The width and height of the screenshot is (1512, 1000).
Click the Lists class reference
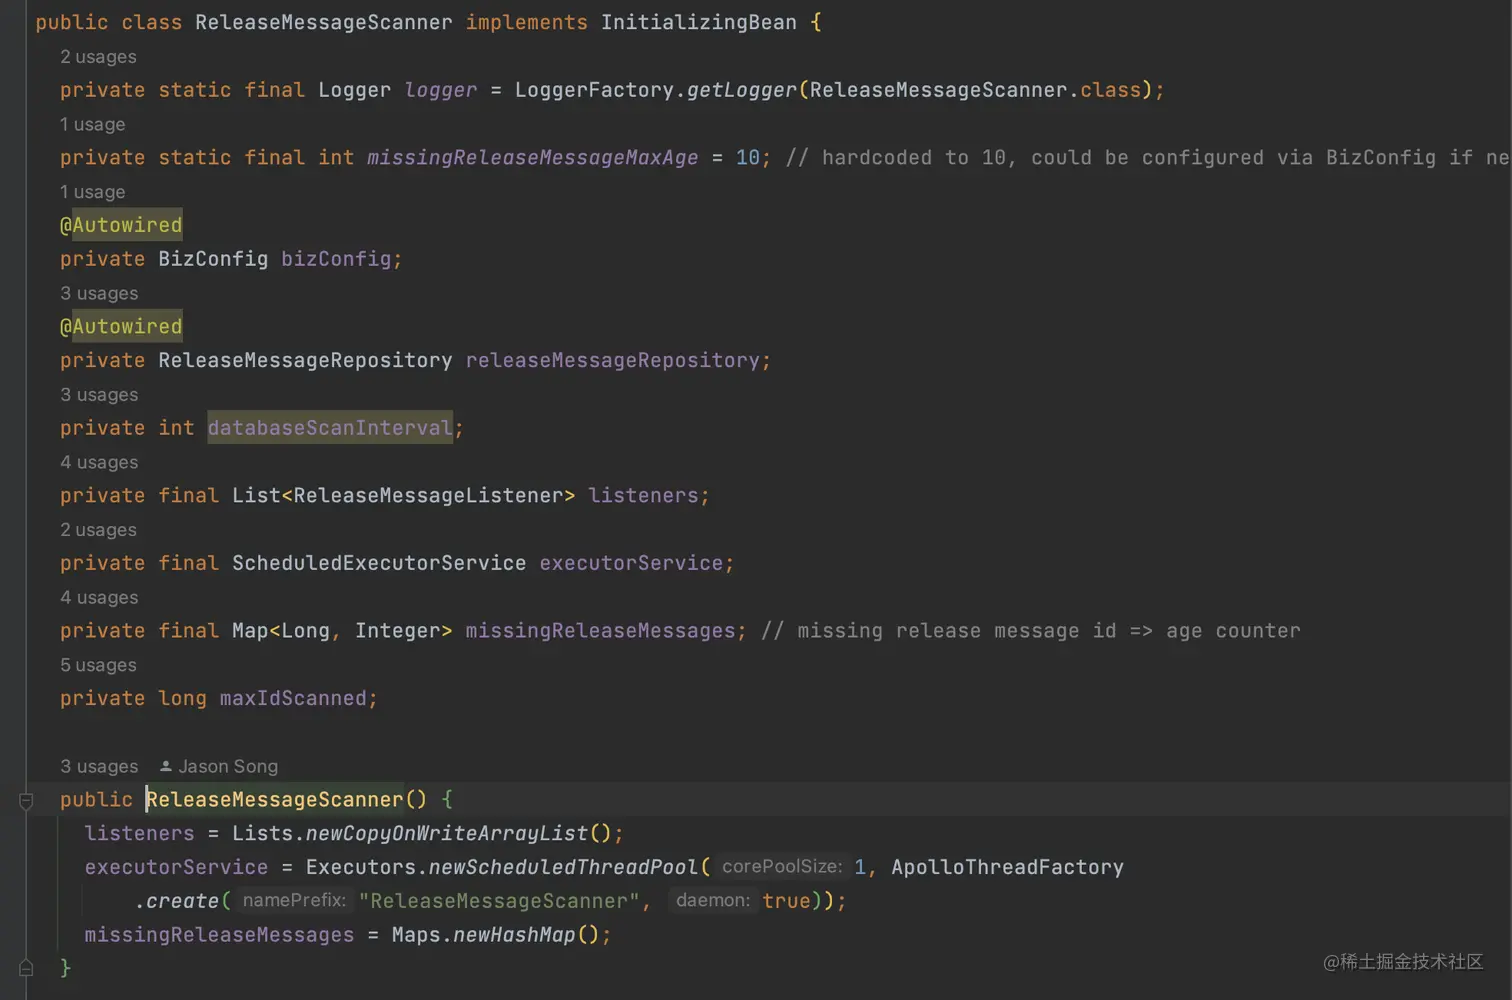263,834
